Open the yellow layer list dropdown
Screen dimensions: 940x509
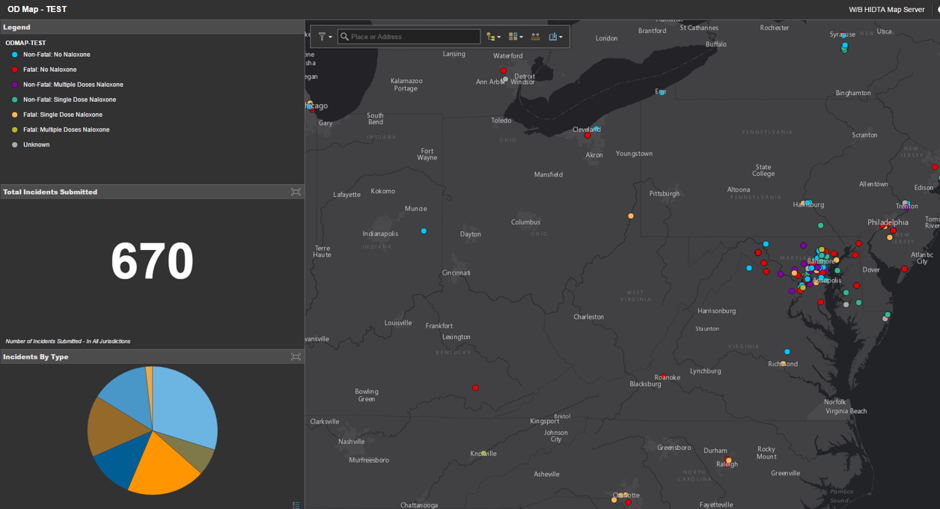click(493, 37)
